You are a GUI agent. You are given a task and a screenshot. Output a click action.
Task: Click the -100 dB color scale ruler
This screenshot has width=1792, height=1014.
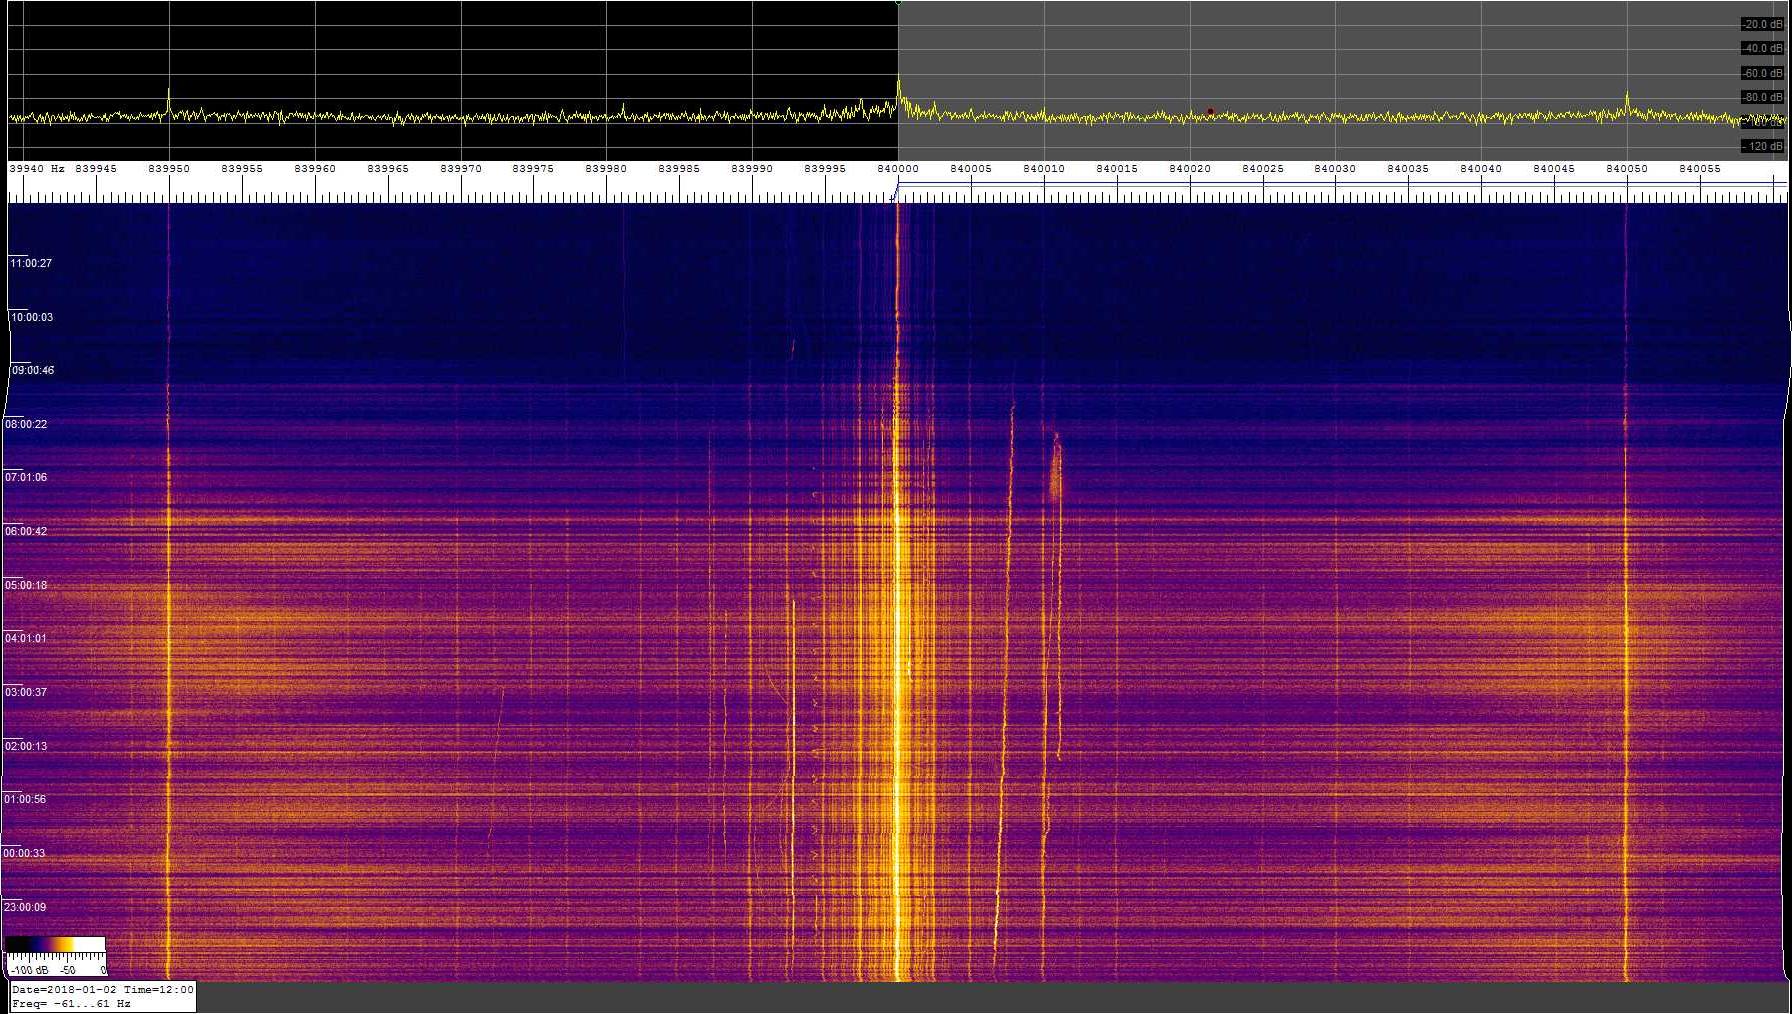tap(56, 964)
